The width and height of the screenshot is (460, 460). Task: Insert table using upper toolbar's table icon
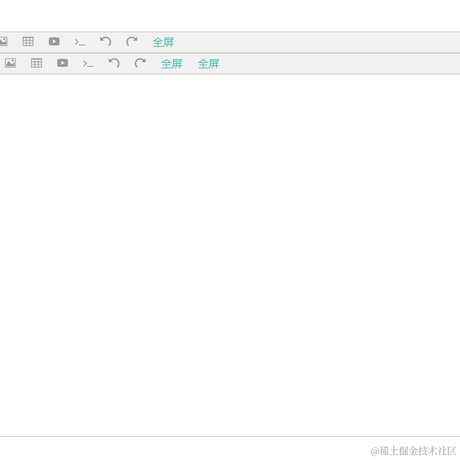coord(28,42)
